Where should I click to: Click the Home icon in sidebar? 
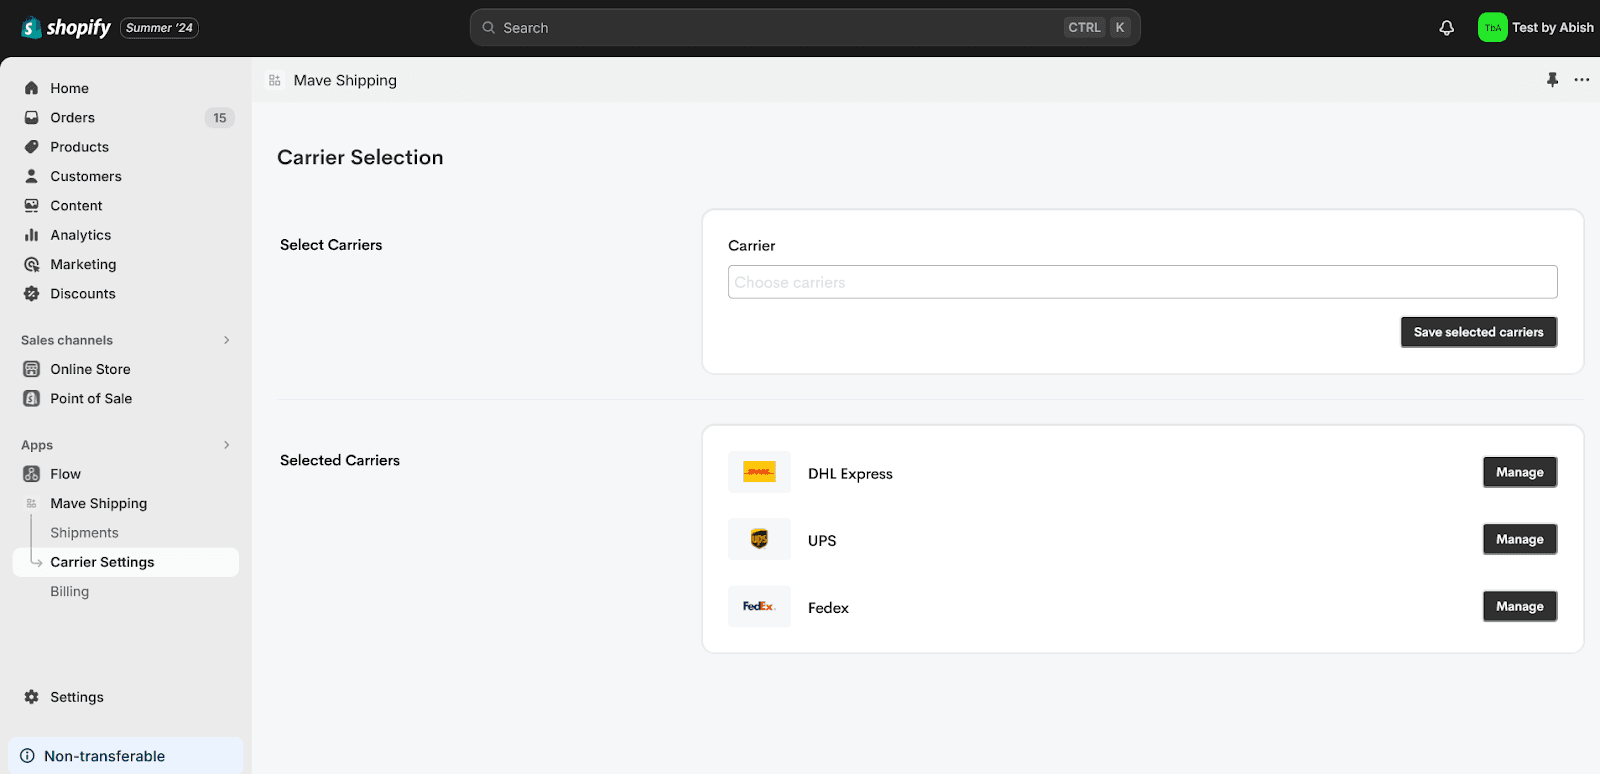click(x=32, y=88)
